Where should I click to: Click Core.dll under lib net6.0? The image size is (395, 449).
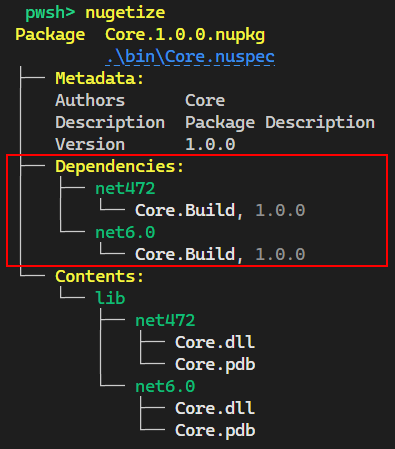(215, 408)
